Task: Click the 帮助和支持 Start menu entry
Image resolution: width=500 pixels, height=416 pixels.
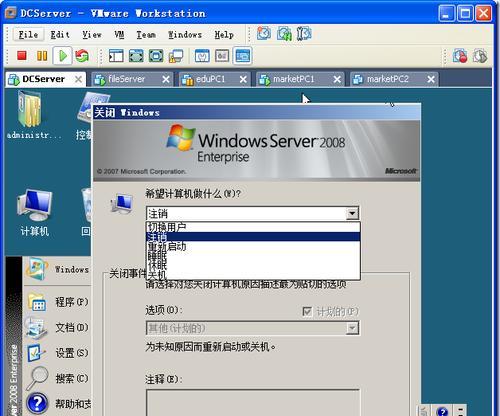Action: [58, 403]
